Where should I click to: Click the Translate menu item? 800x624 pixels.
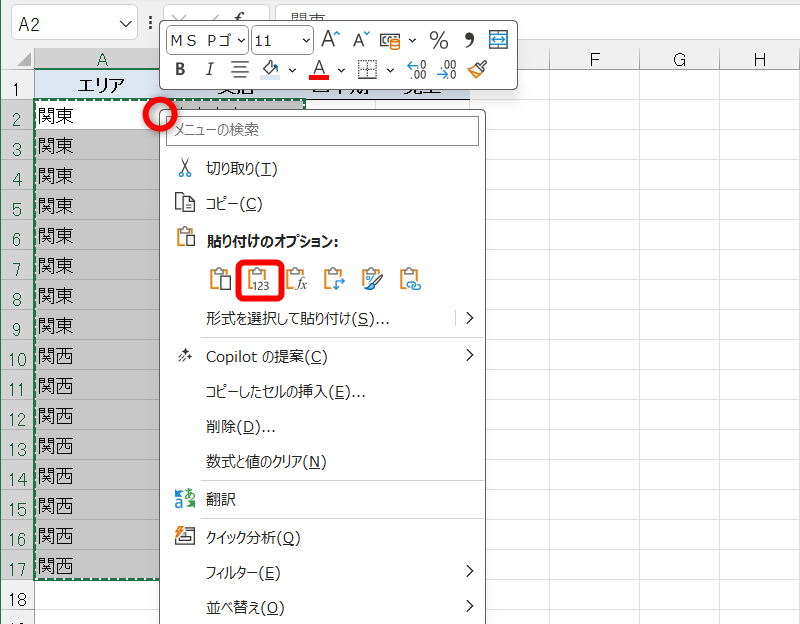(x=322, y=499)
